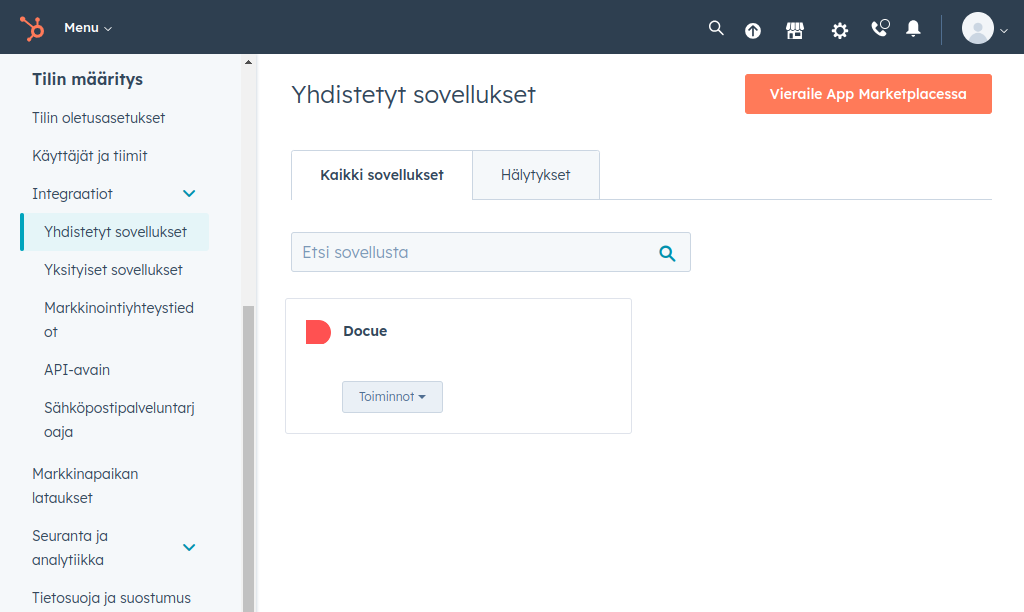Open Tietosuoja ja suostumus
1024x612 pixels.
112,598
